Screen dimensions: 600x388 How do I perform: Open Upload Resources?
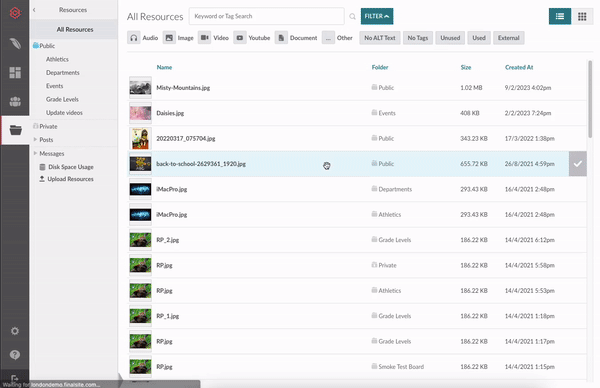70,179
